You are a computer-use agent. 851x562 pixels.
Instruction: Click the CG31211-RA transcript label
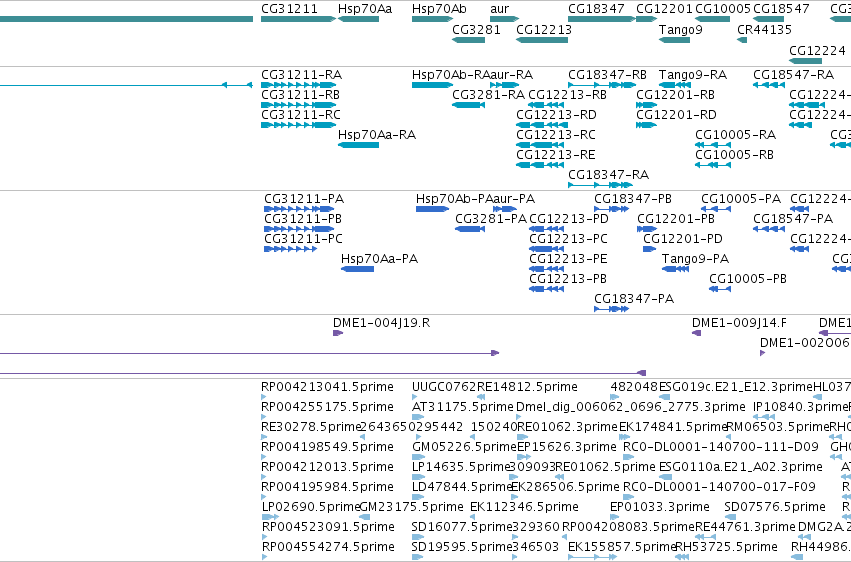tap(302, 75)
